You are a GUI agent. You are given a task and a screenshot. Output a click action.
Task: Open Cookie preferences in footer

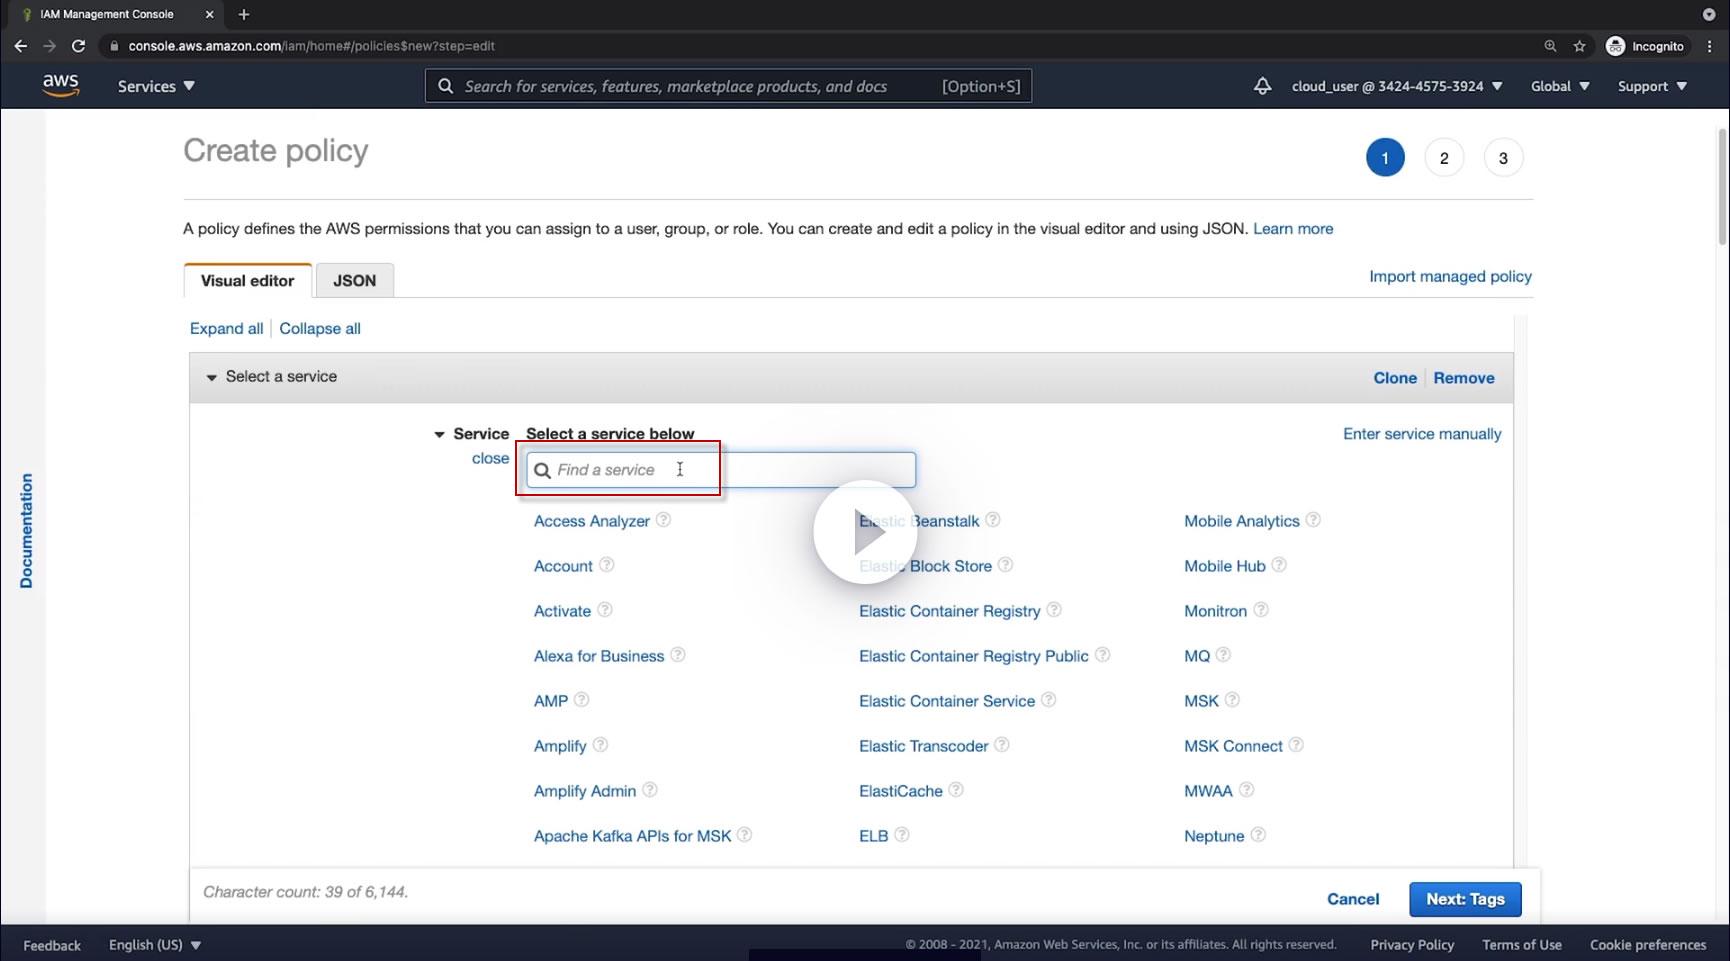pyautogui.click(x=1648, y=945)
